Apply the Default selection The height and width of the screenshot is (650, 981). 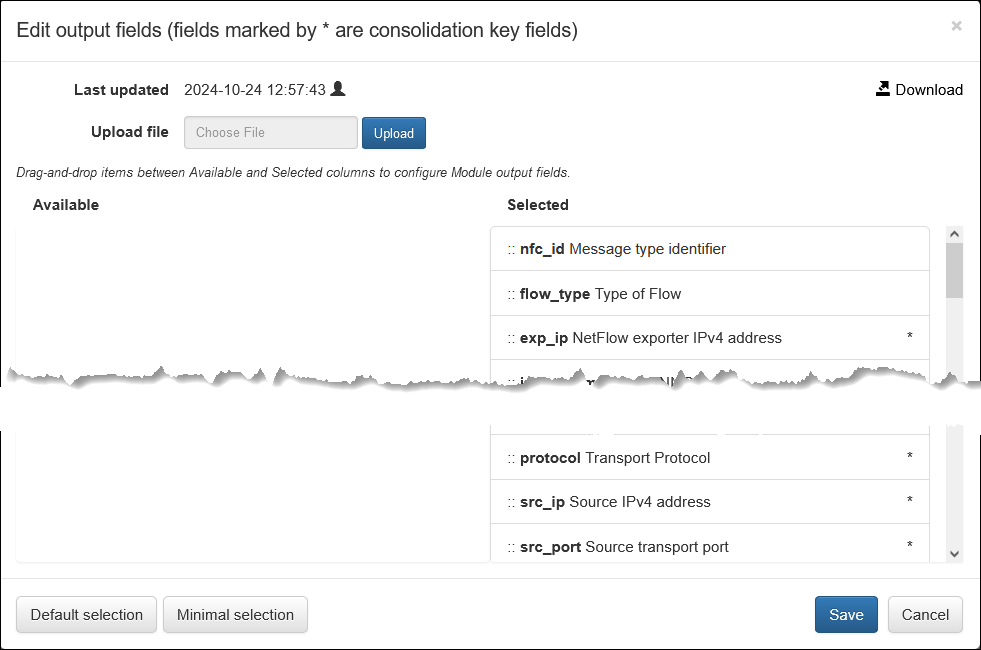86,615
